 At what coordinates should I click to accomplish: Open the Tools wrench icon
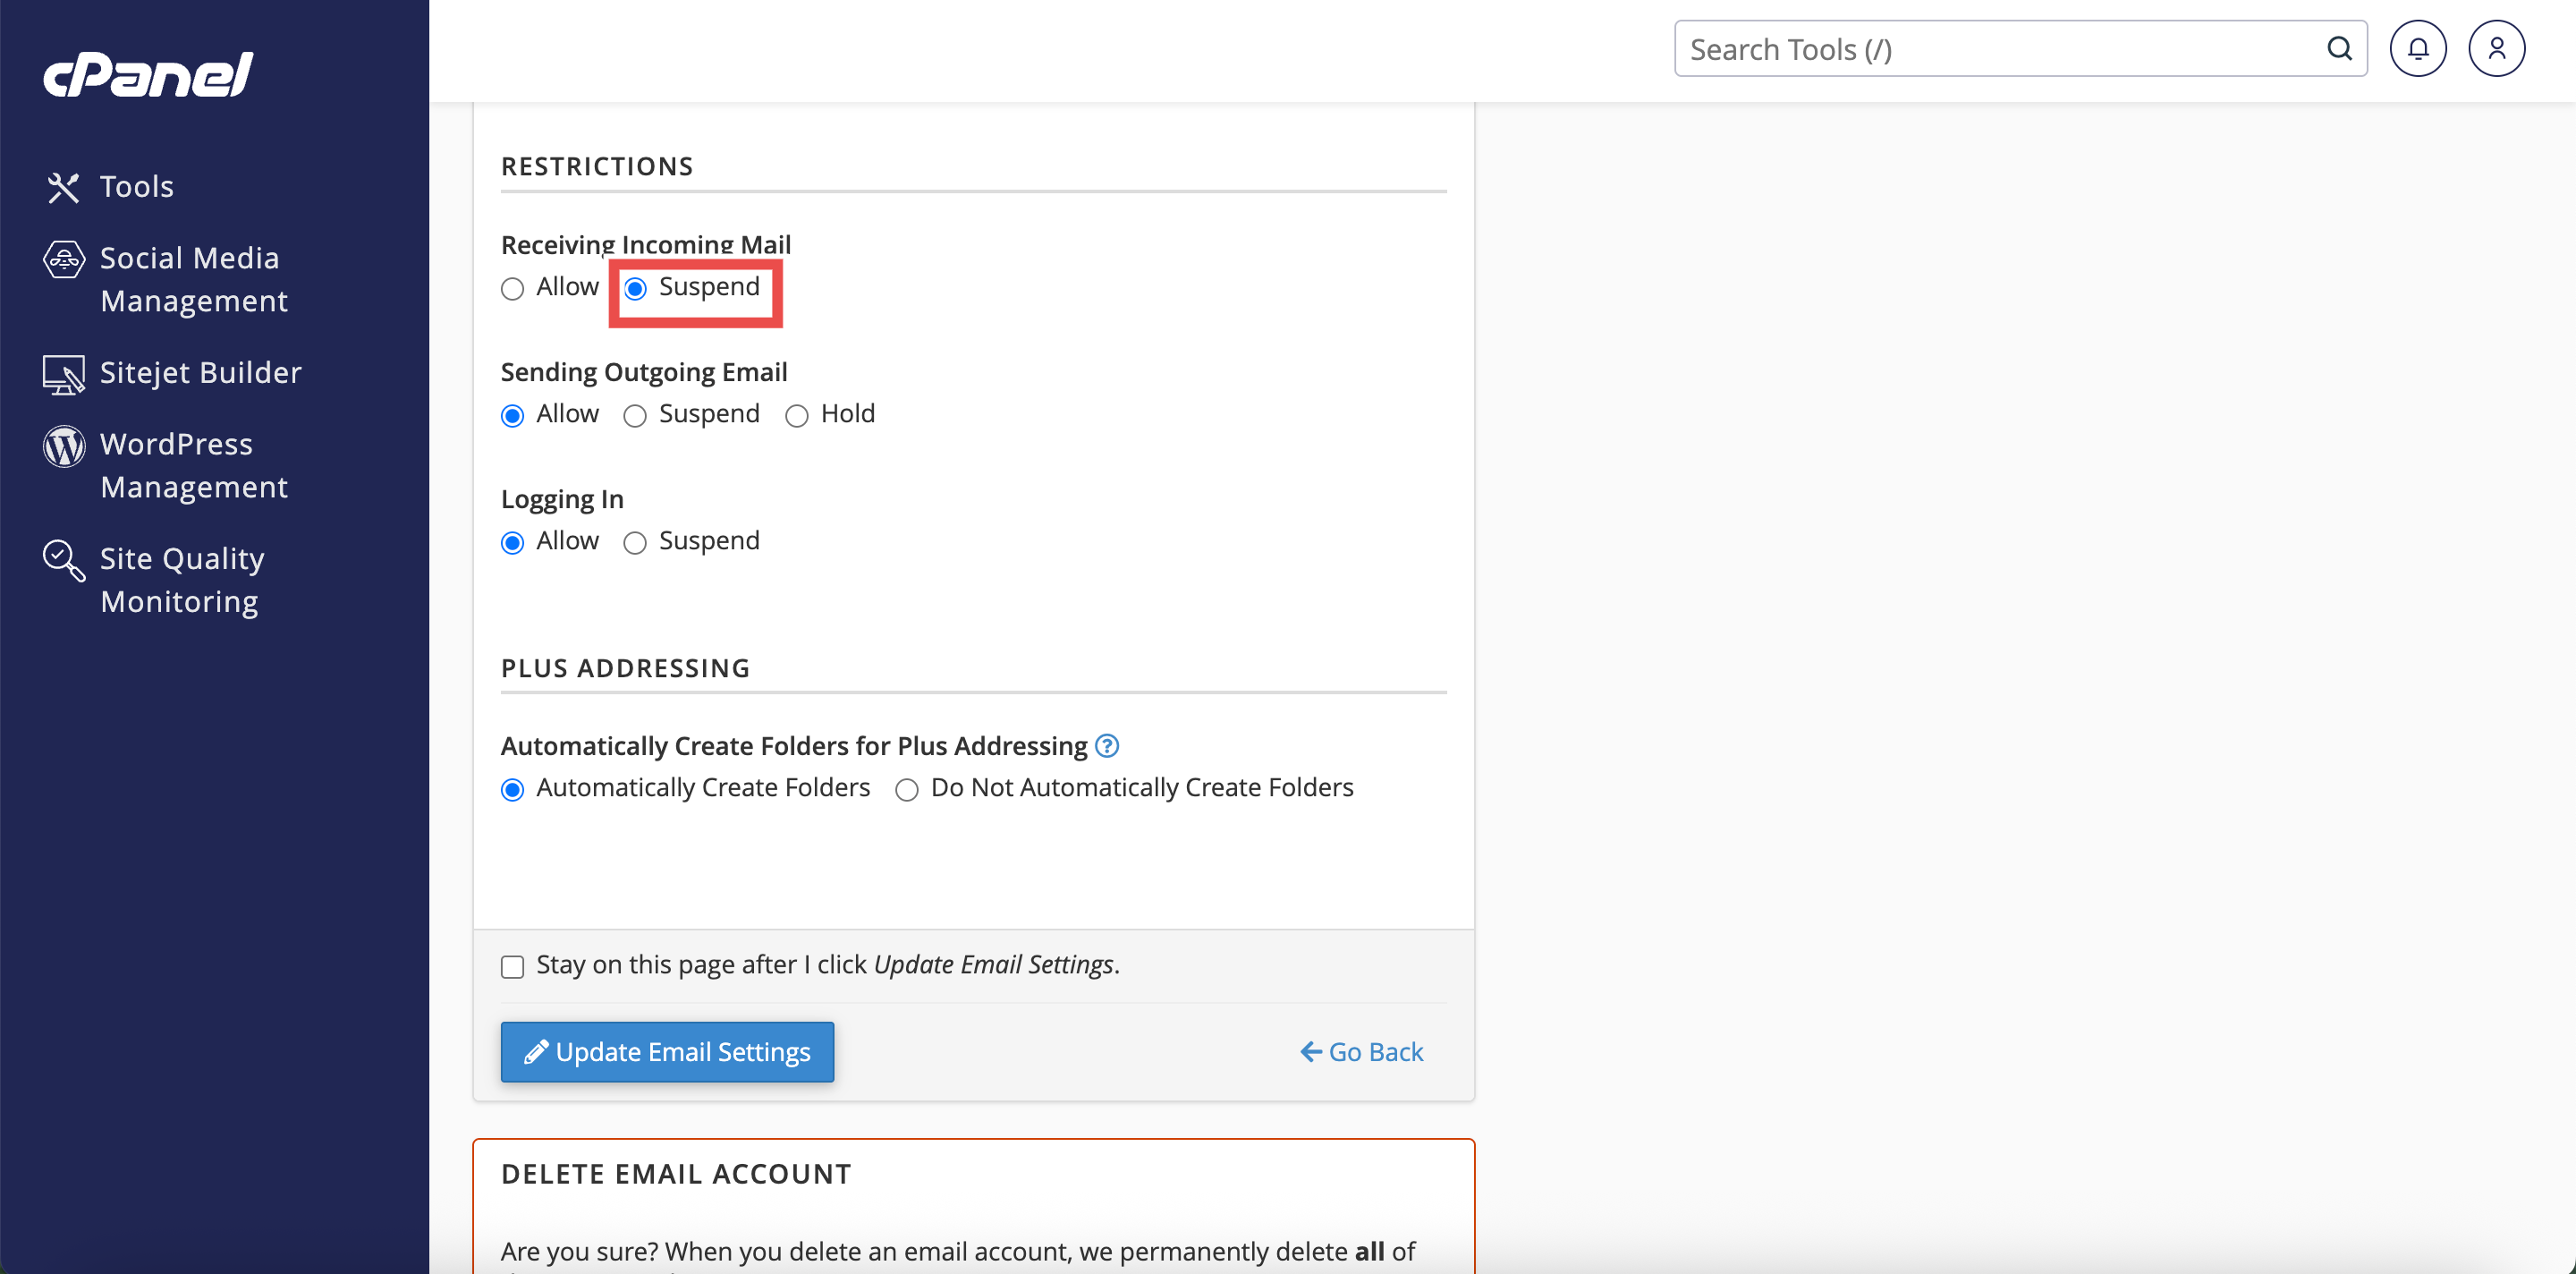(x=63, y=187)
